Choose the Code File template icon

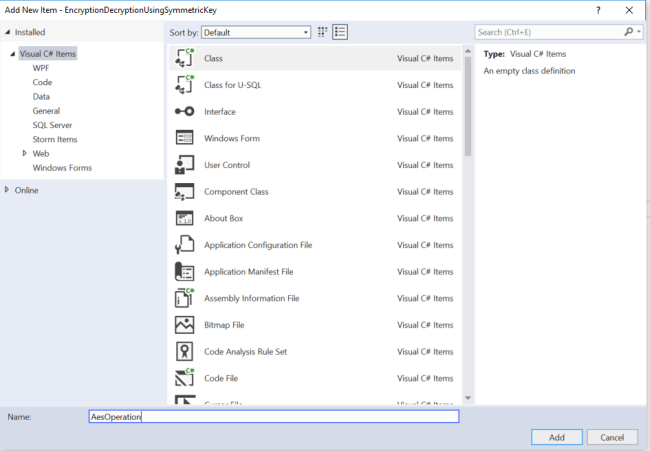[184, 378]
